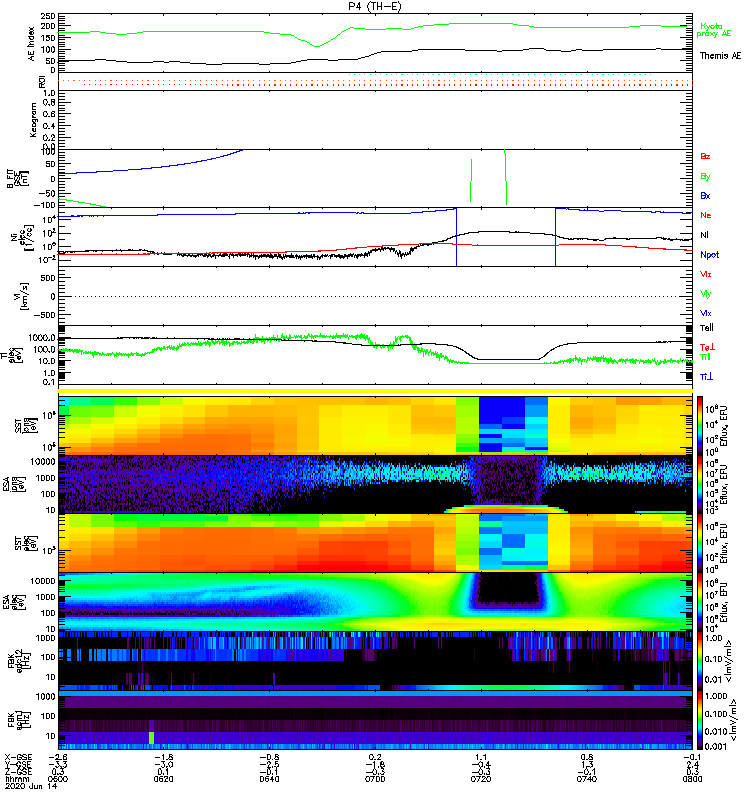
Task: Click the SST ions spectrogram color bar
Action: click(x=700, y=425)
